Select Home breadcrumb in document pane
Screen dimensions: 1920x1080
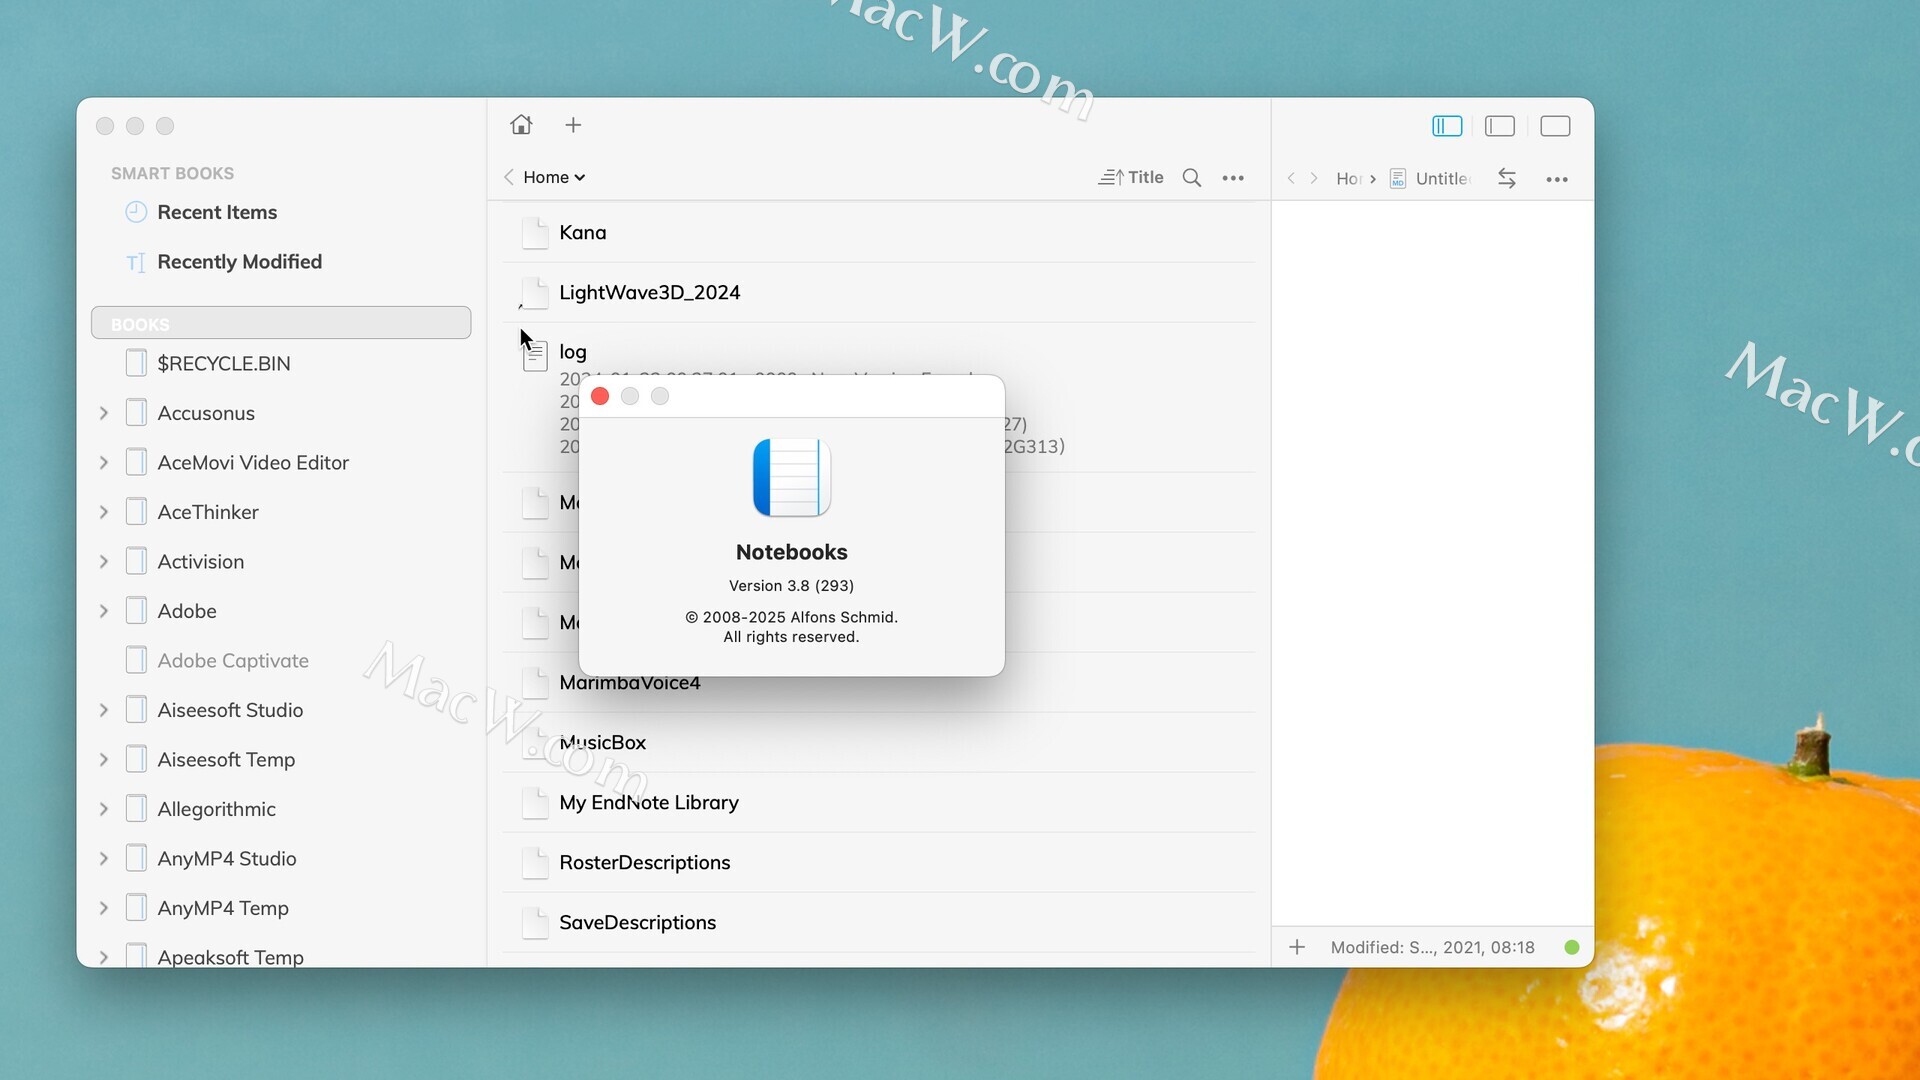[1349, 178]
